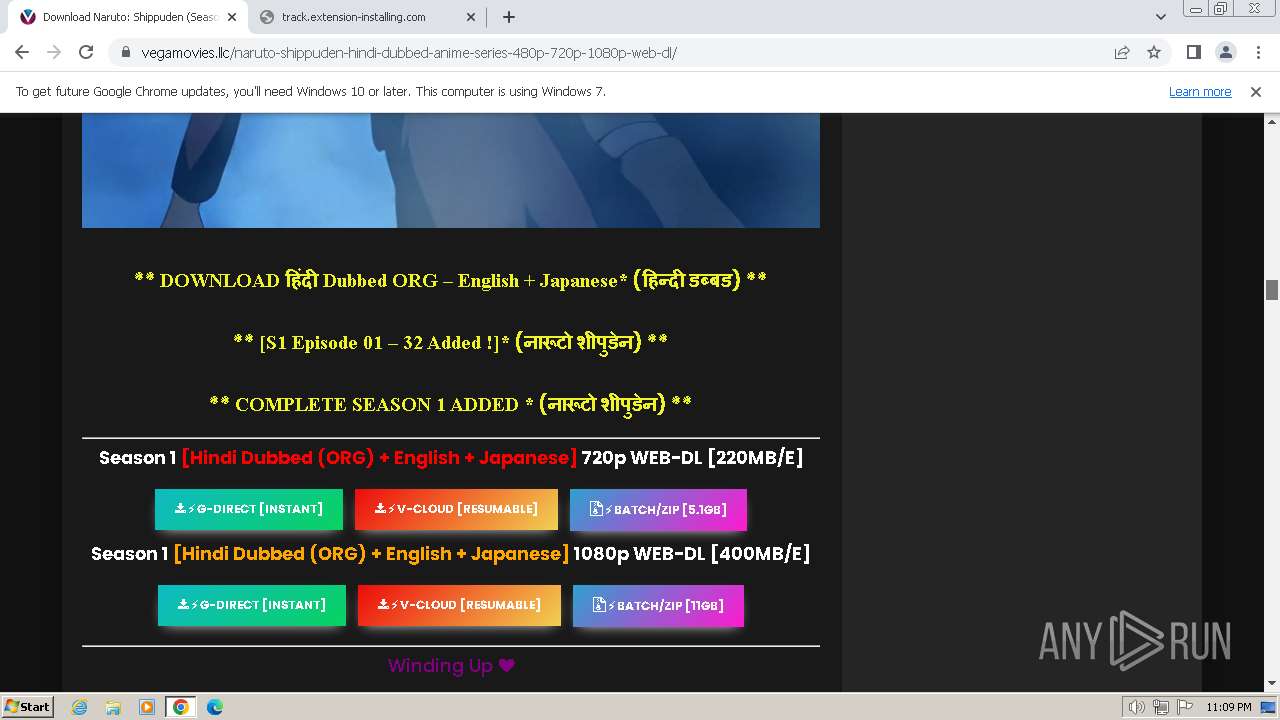Image resolution: width=1280 pixels, height=720 pixels.
Task: Go back to previous page
Action: point(22,52)
